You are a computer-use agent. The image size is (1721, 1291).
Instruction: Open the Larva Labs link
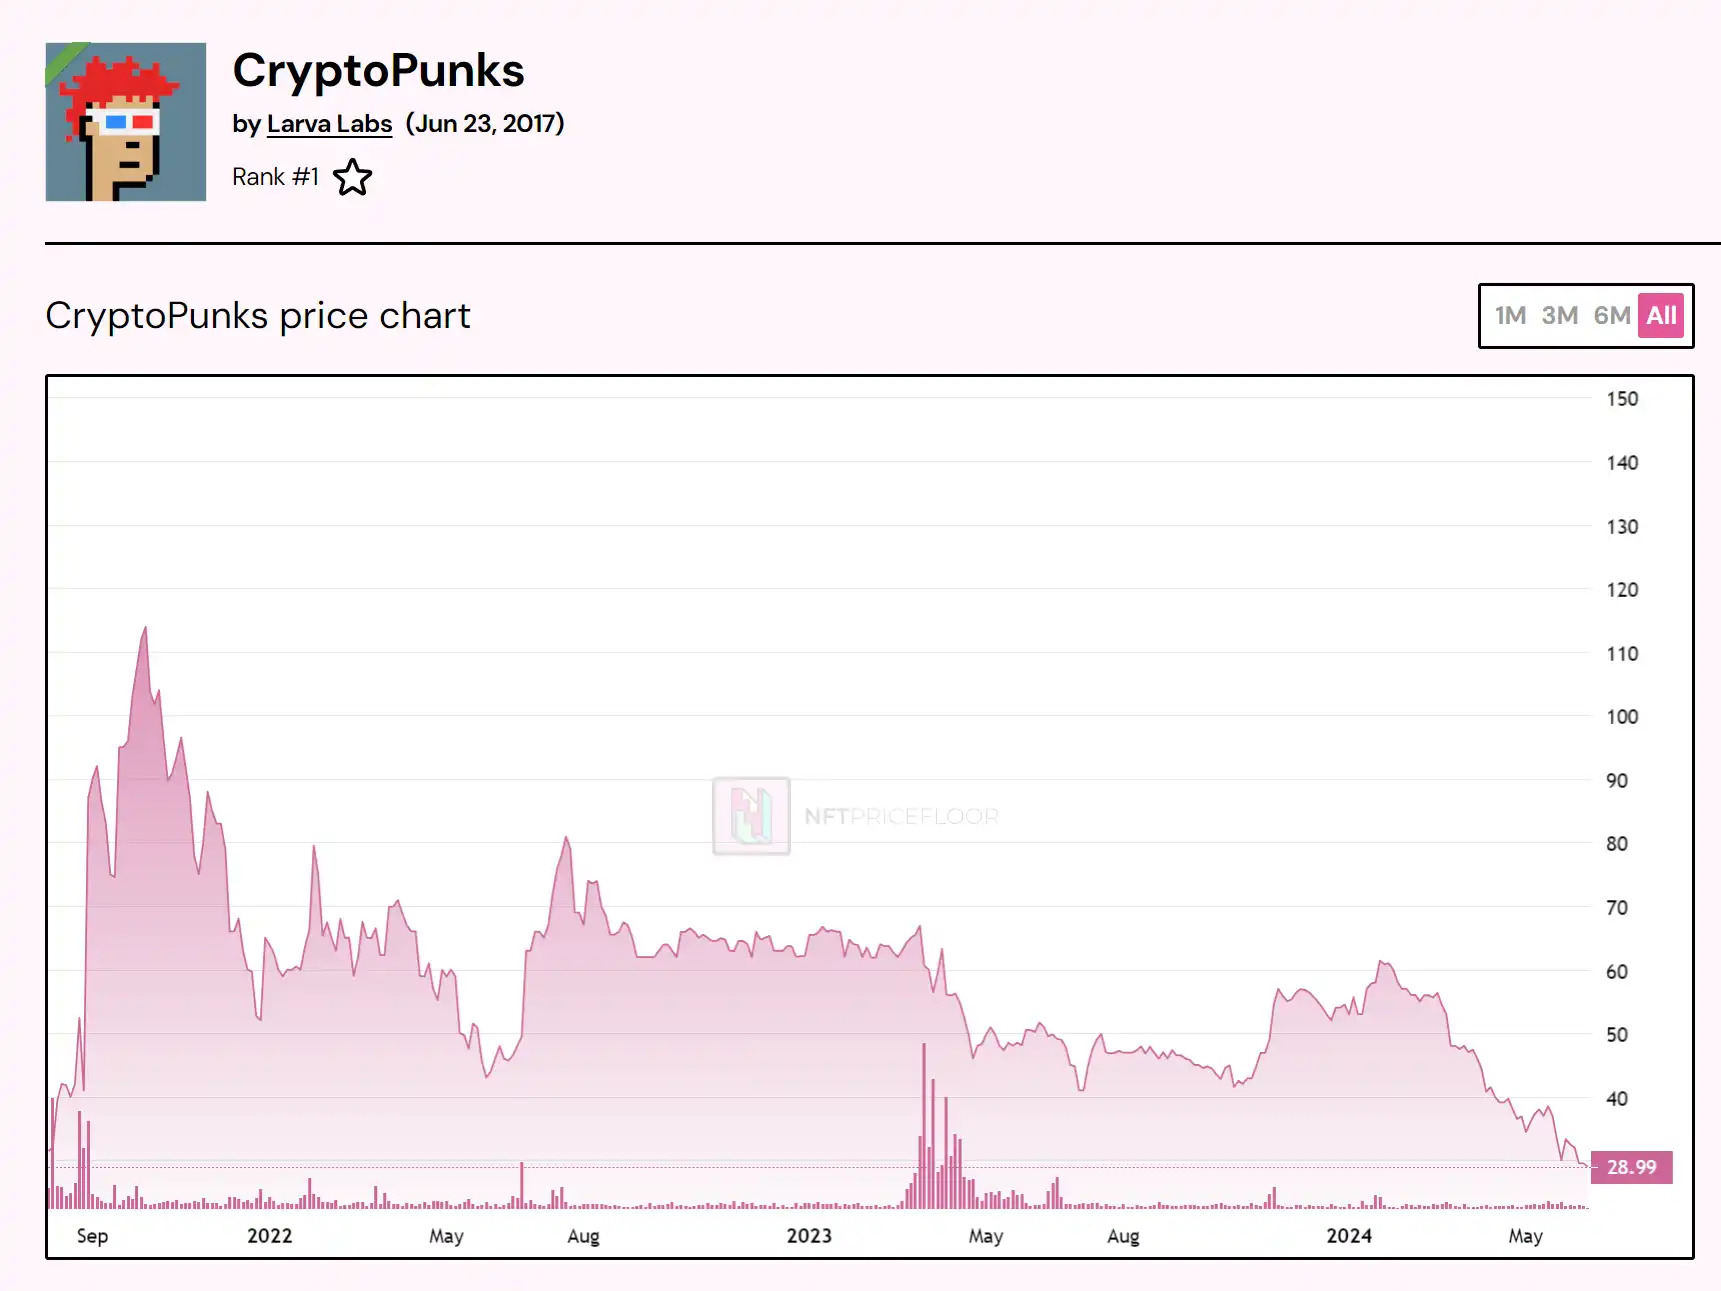[x=329, y=124]
